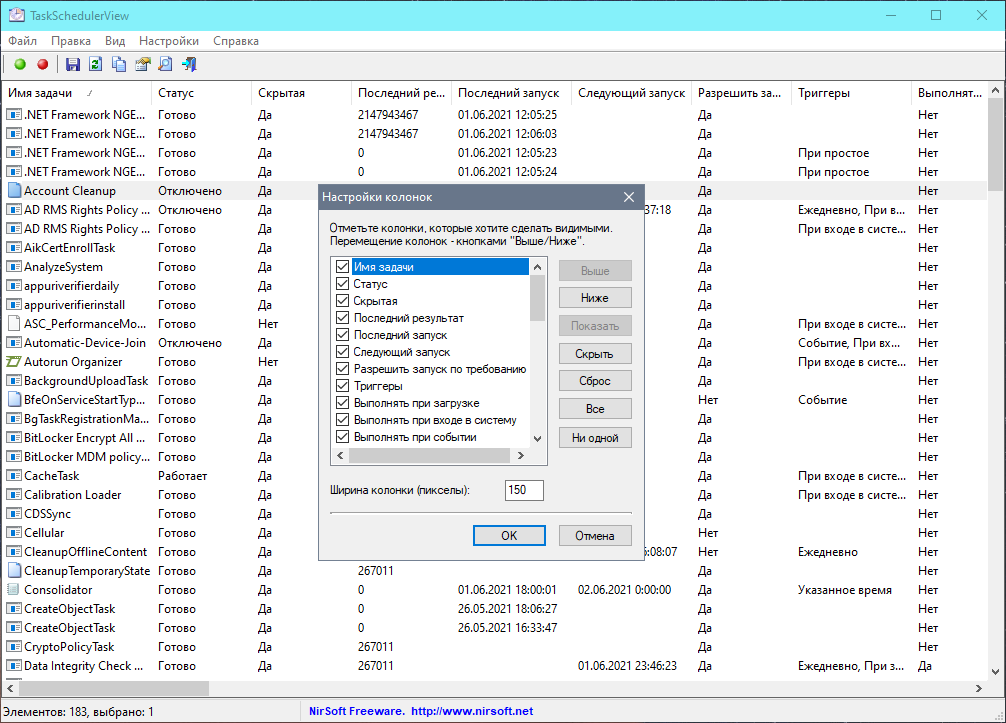Image resolution: width=1006 pixels, height=723 pixels.
Task: Open the nirsoft.net link in the status bar
Action: [x=472, y=711]
